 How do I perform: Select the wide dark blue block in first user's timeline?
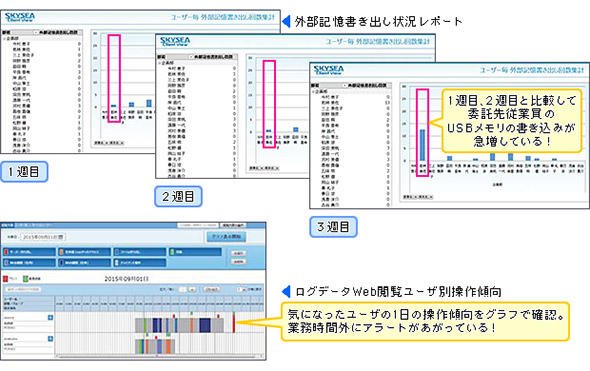pos(205,325)
